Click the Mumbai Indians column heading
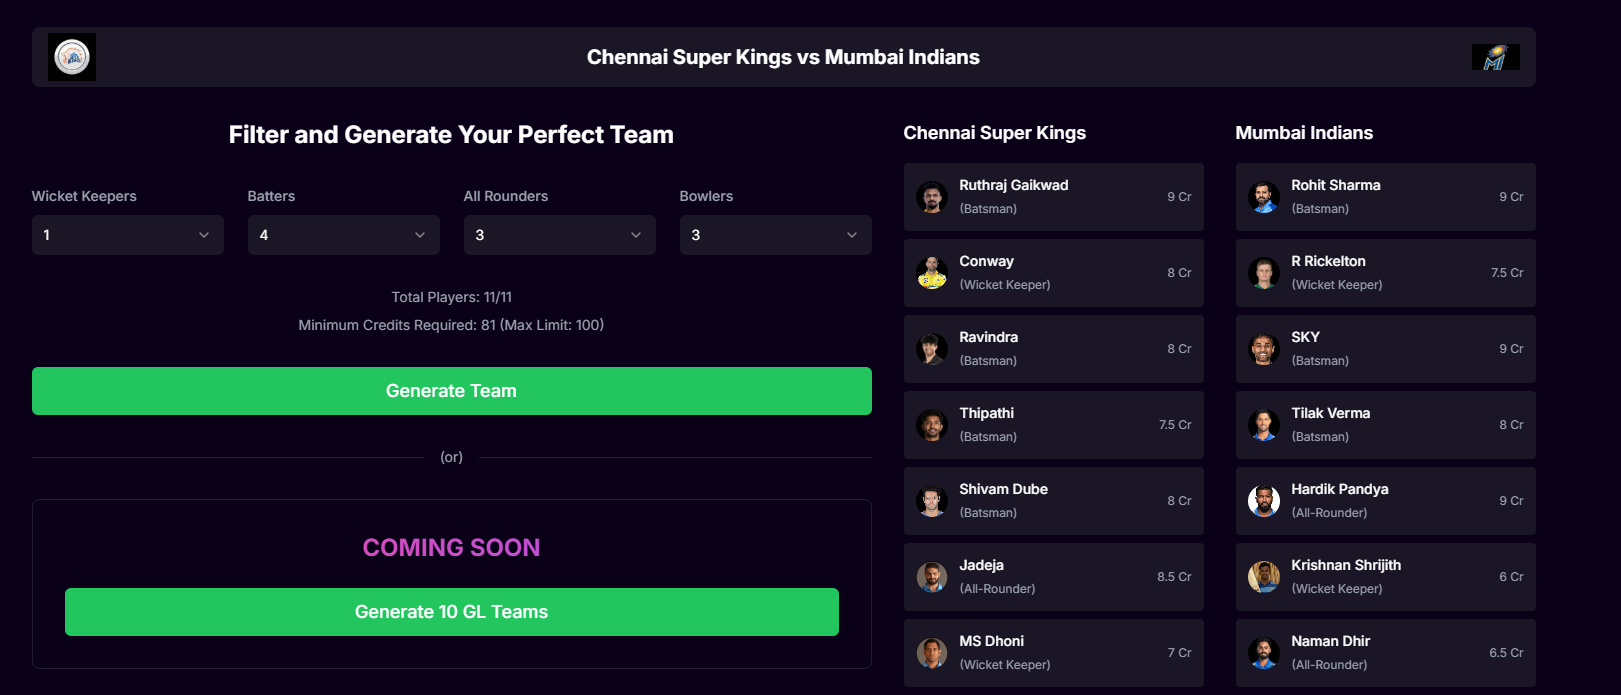 1304,133
